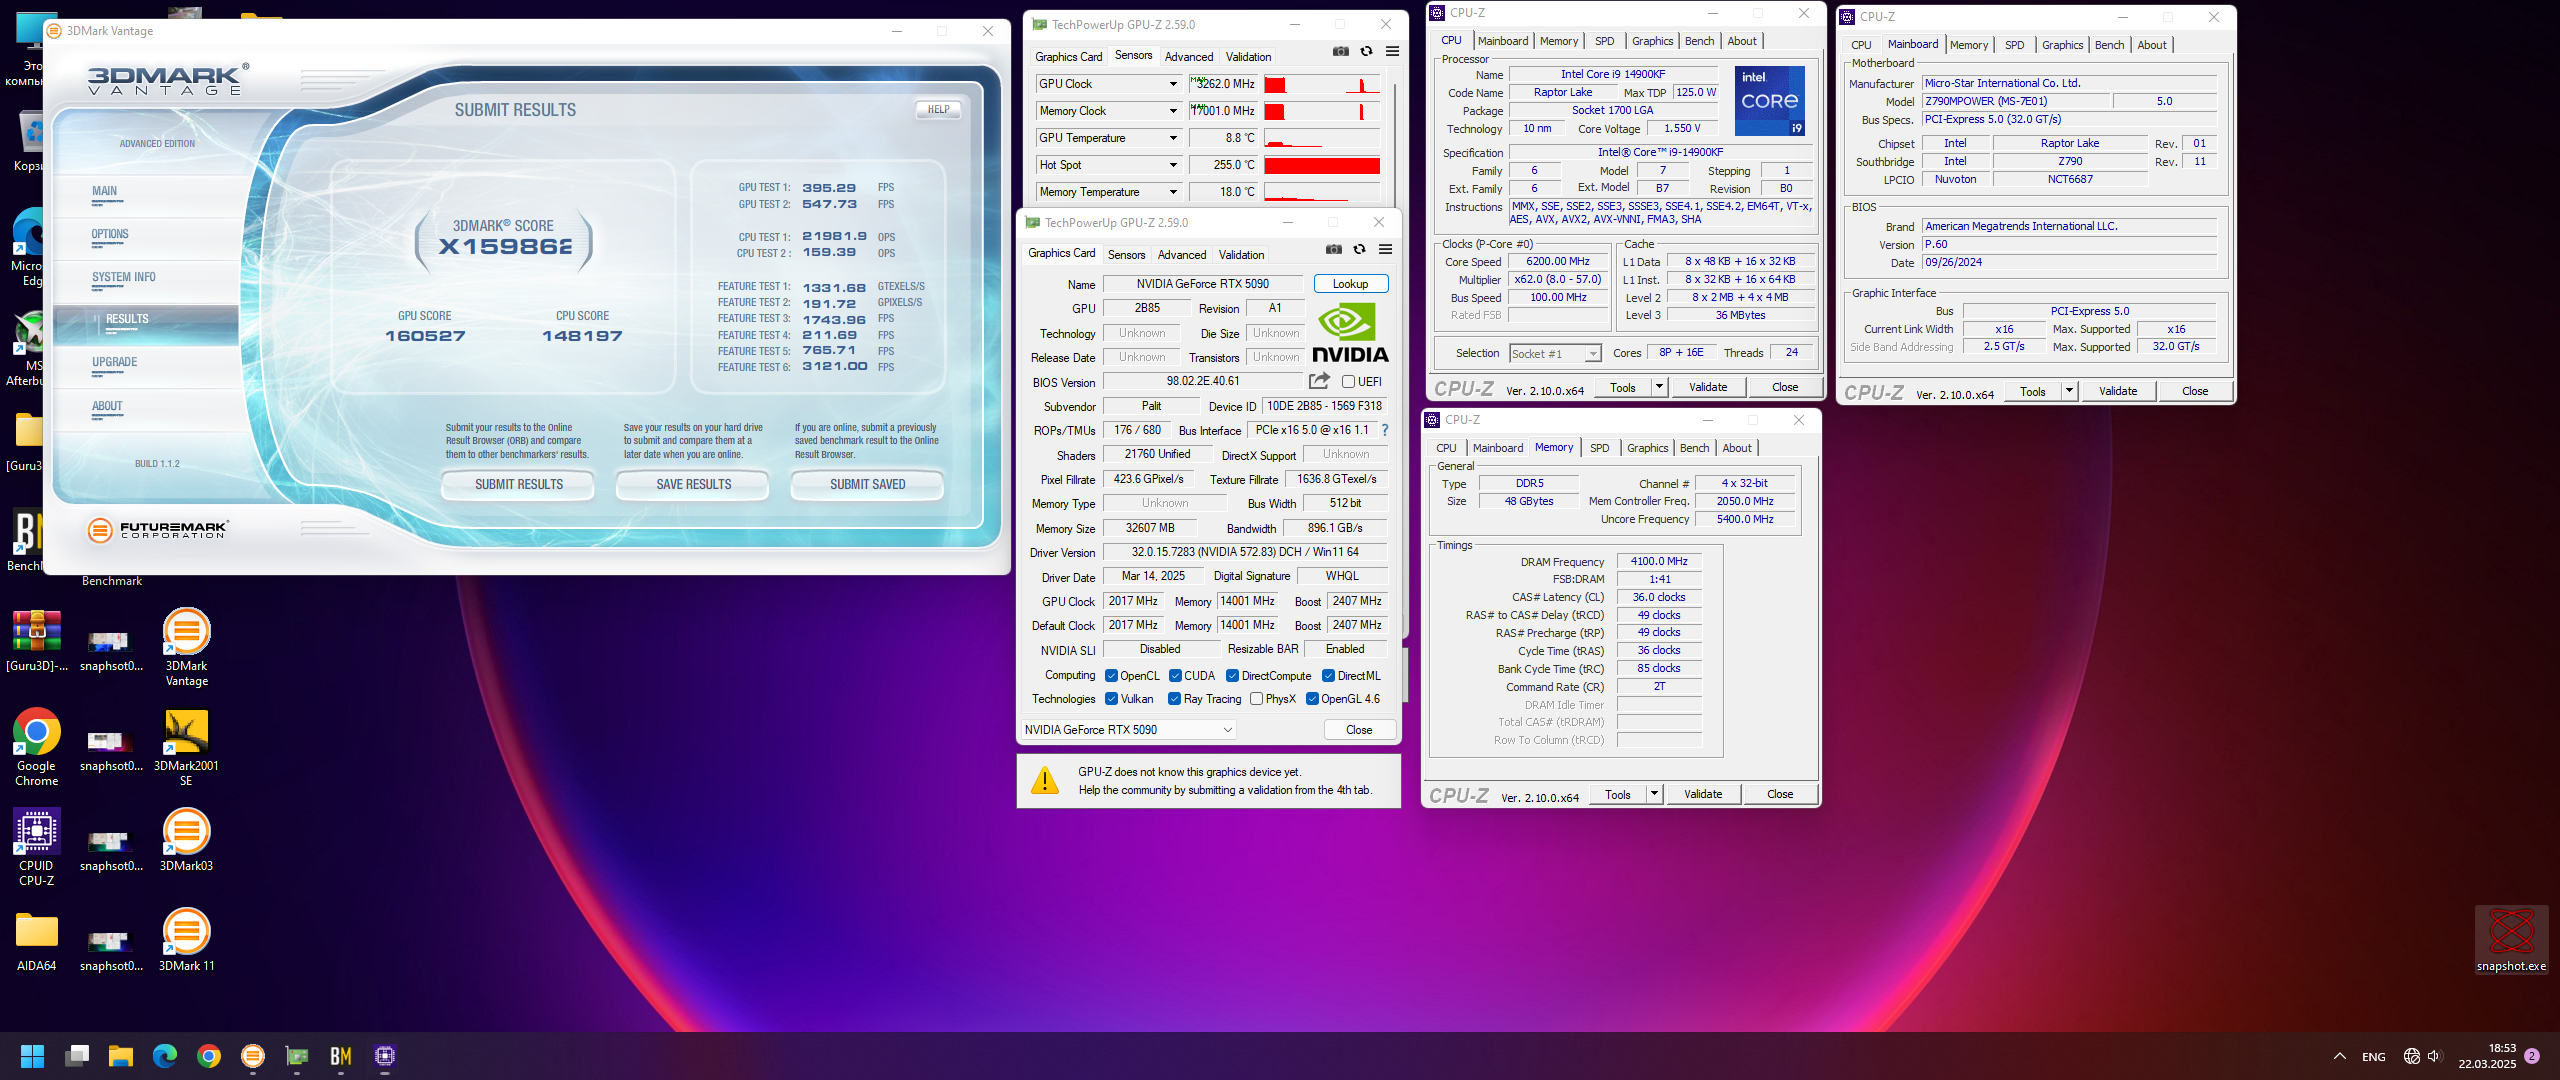Viewport: 2560px width, 1080px height.
Task: Toggle DirectCompute checkbox in GPU-Z
Action: point(1233,676)
